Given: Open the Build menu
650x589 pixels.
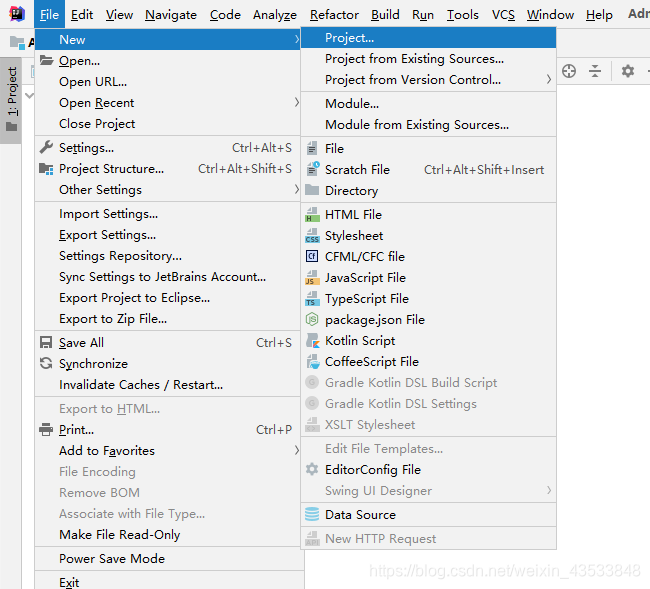Looking at the screenshot, I should coord(385,15).
